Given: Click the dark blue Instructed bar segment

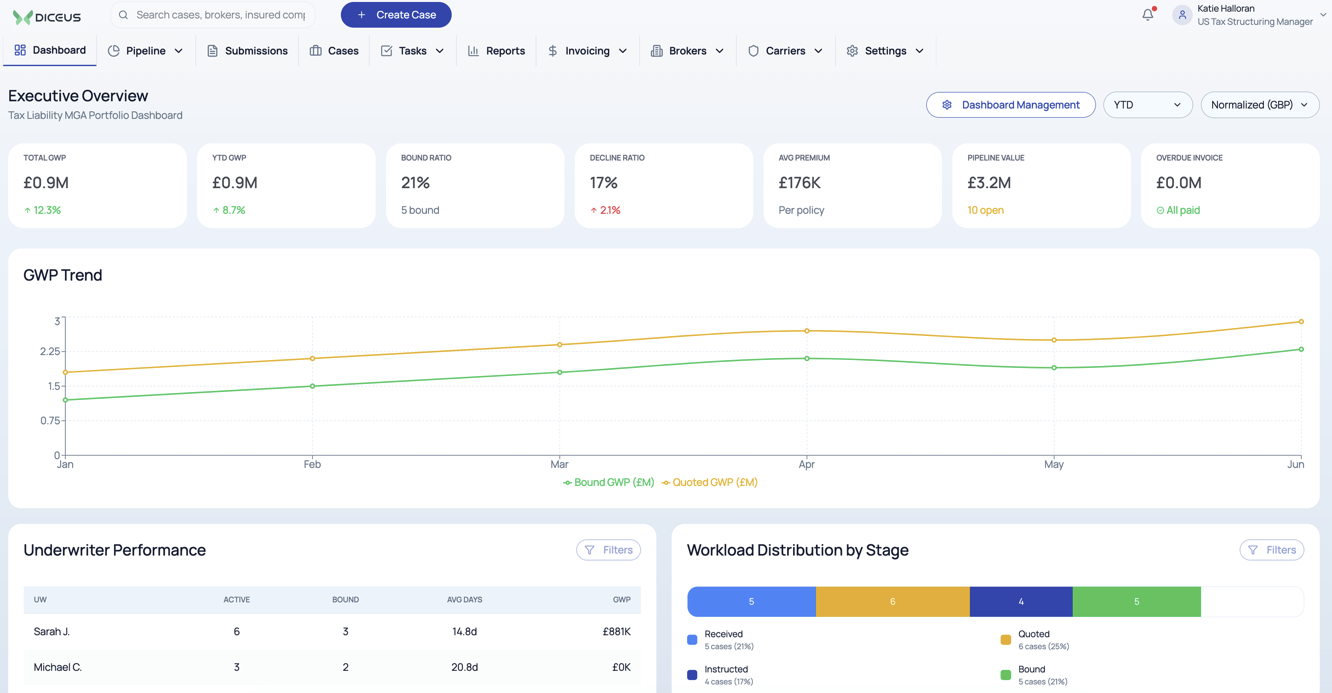Looking at the screenshot, I should pyautogui.click(x=1021, y=601).
